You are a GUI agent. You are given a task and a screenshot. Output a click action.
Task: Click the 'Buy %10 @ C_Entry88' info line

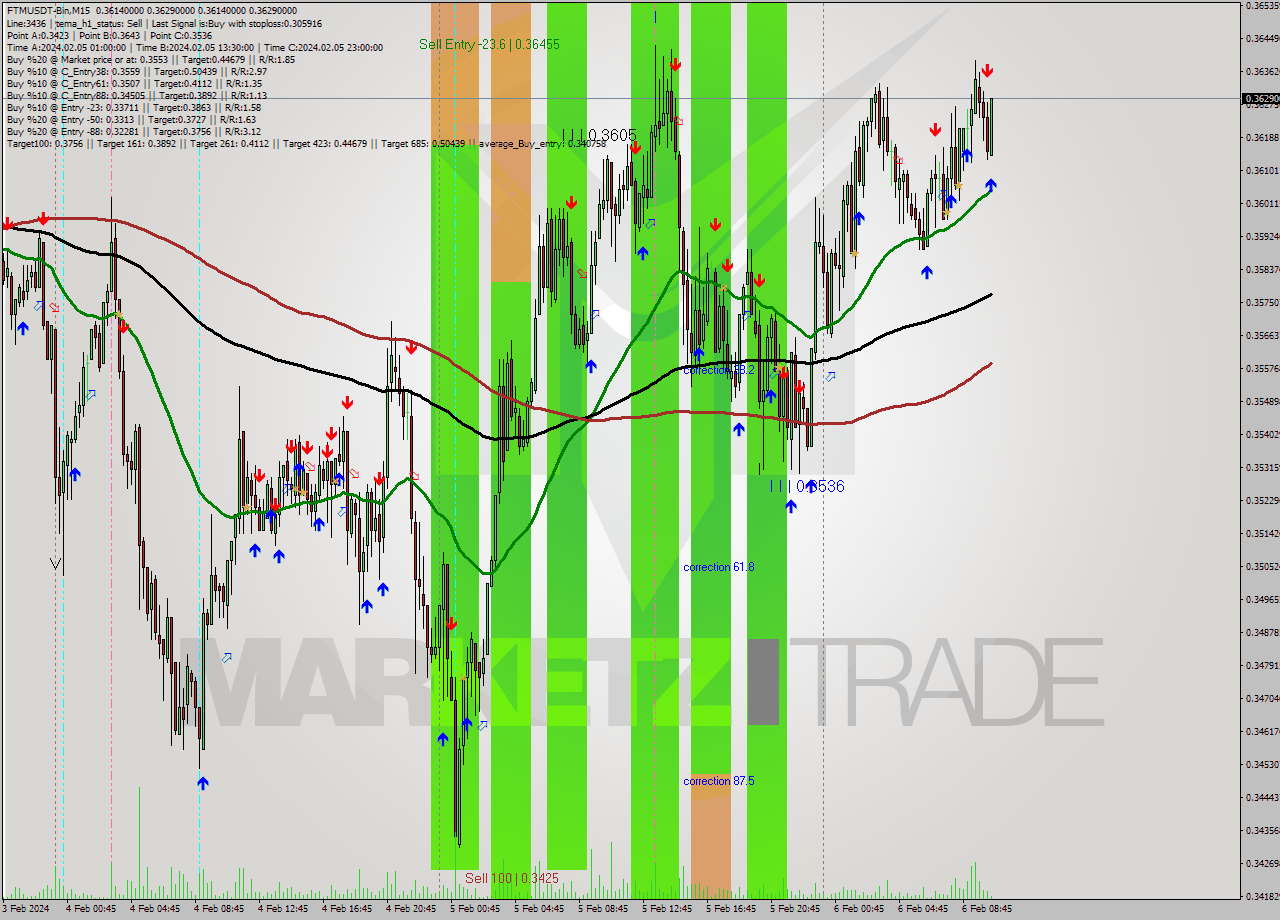pos(136,95)
